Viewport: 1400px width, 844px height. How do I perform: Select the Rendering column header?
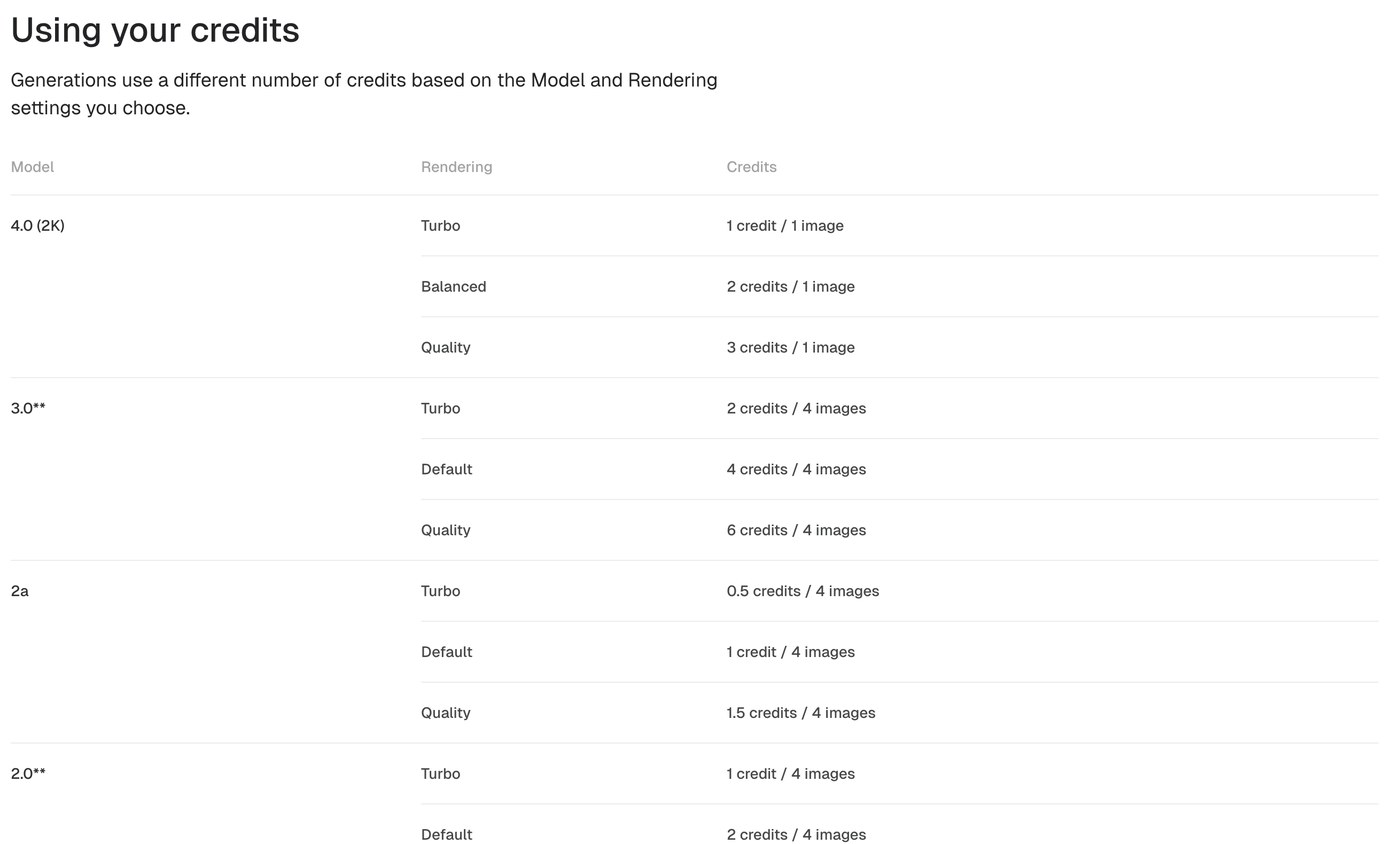(456, 167)
